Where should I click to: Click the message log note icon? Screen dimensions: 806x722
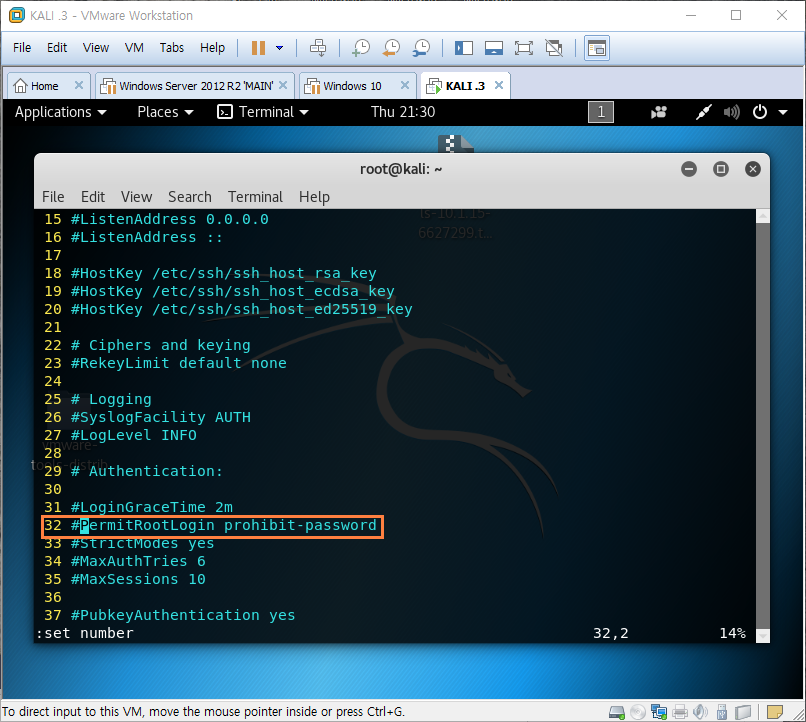pyautogui.click(x=774, y=712)
